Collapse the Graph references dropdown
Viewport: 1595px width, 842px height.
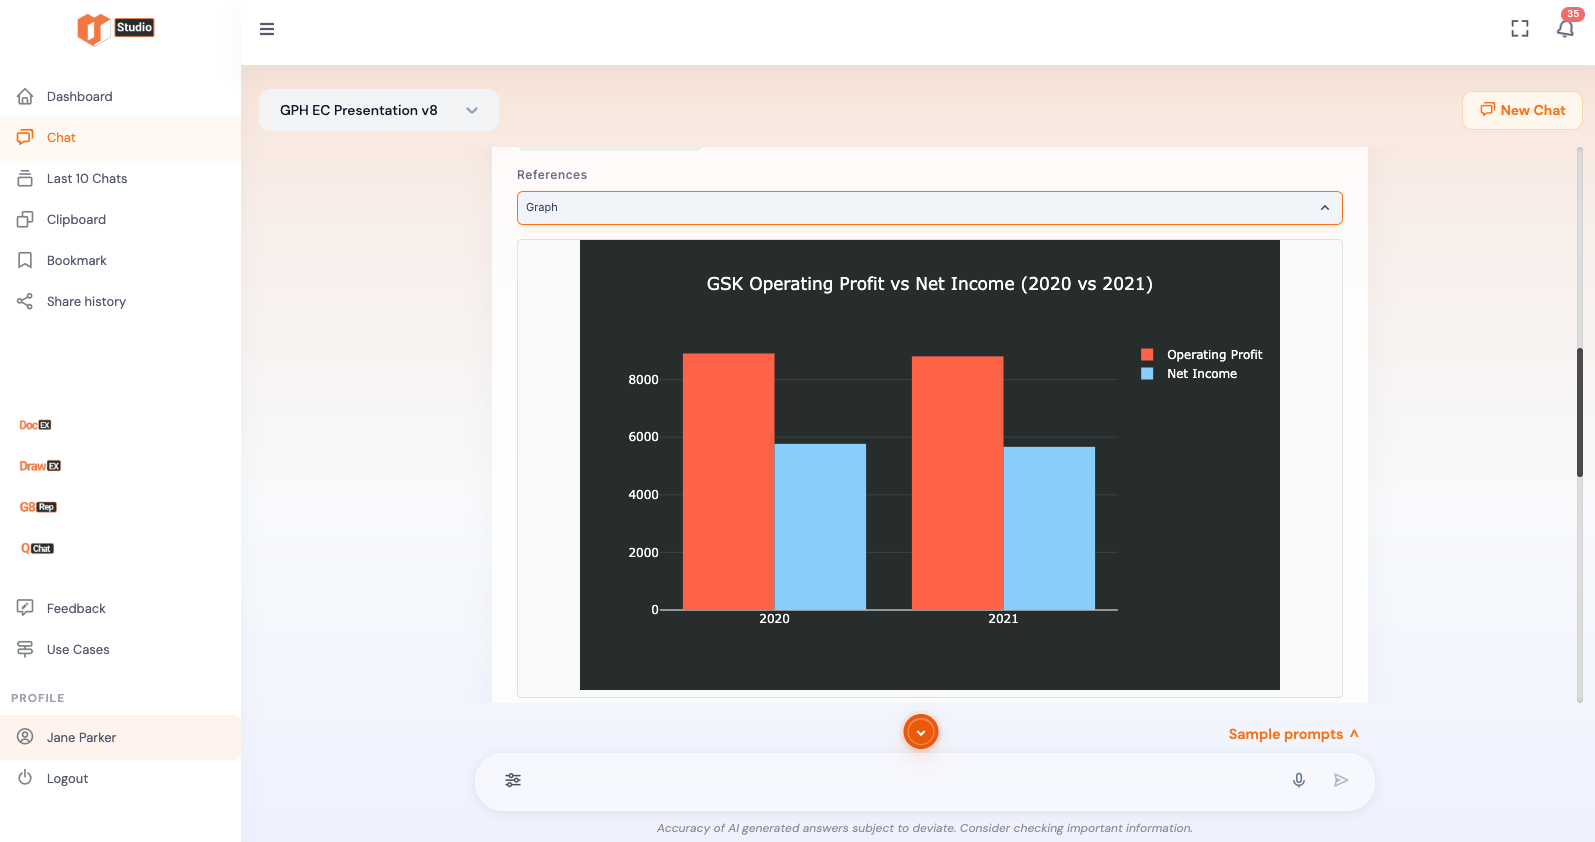coord(929,208)
